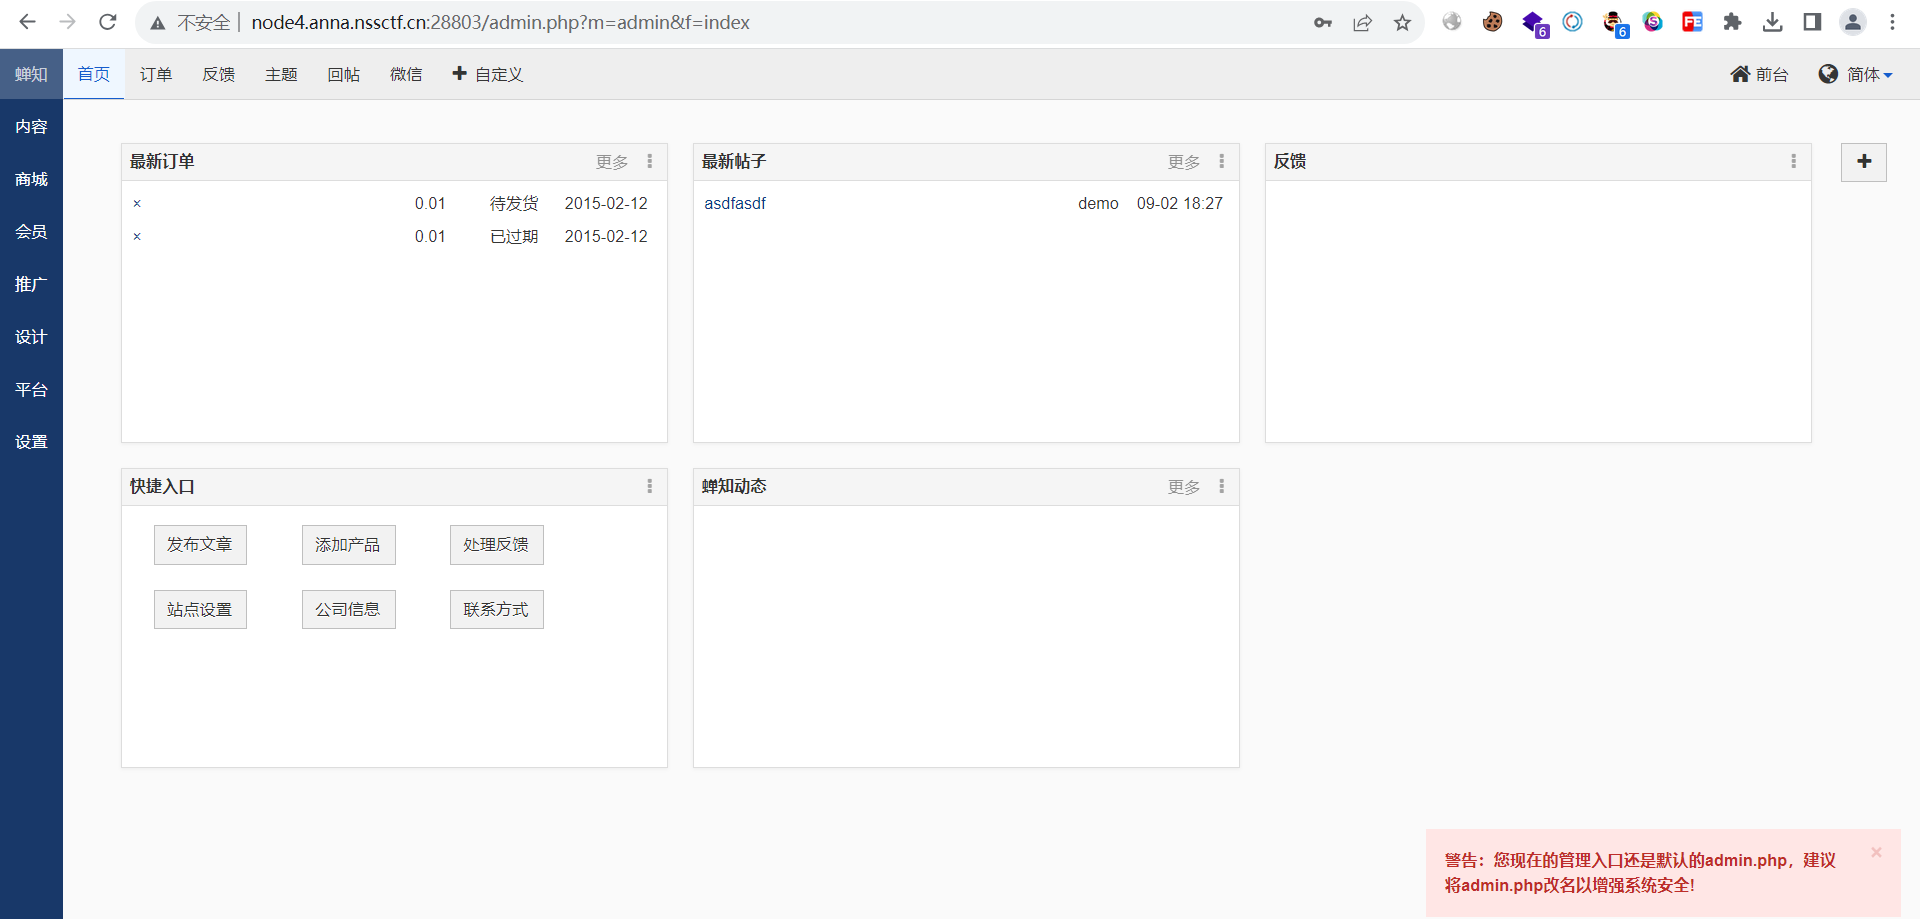Viewport: 1920px width, 919px height.
Task: Click 更多 in 最新订单 panel
Action: pyautogui.click(x=612, y=162)
